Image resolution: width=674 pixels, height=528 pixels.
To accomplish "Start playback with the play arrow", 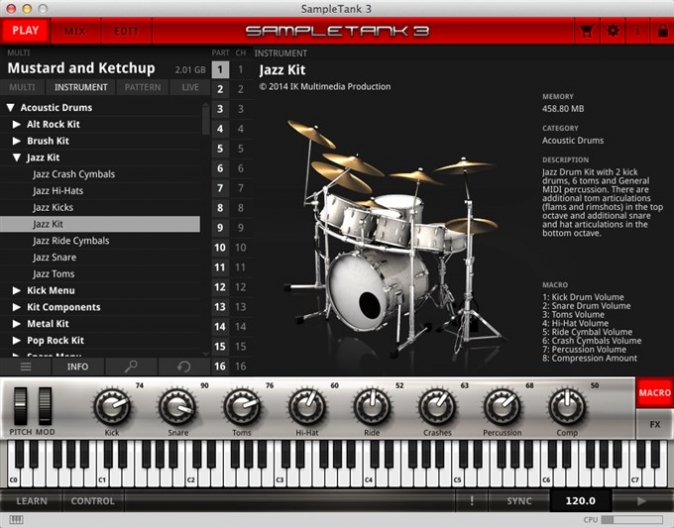I will click(x=641, y=501).
